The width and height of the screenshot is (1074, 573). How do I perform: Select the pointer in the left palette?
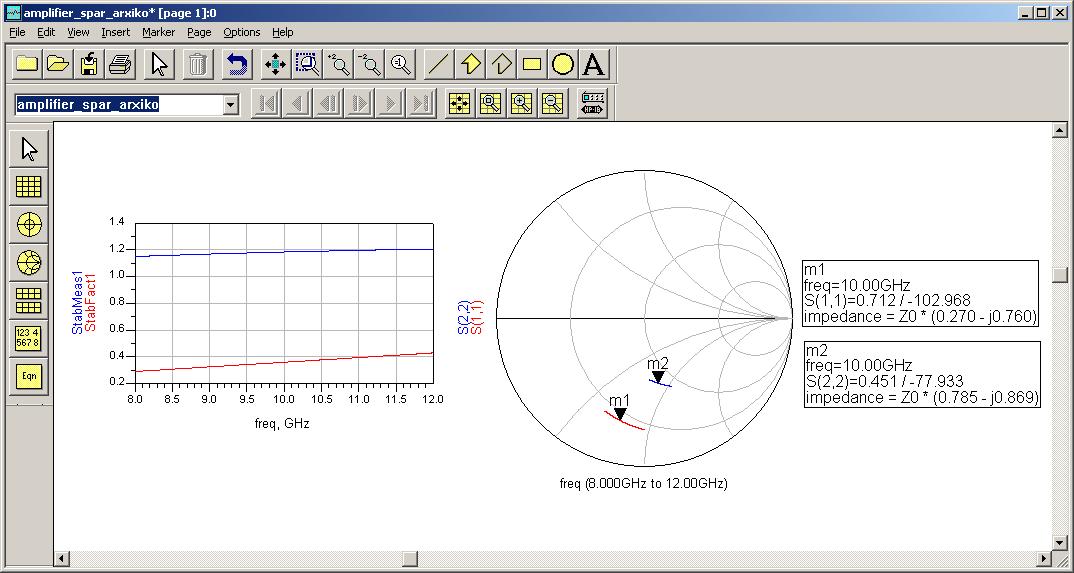(29, 149)
